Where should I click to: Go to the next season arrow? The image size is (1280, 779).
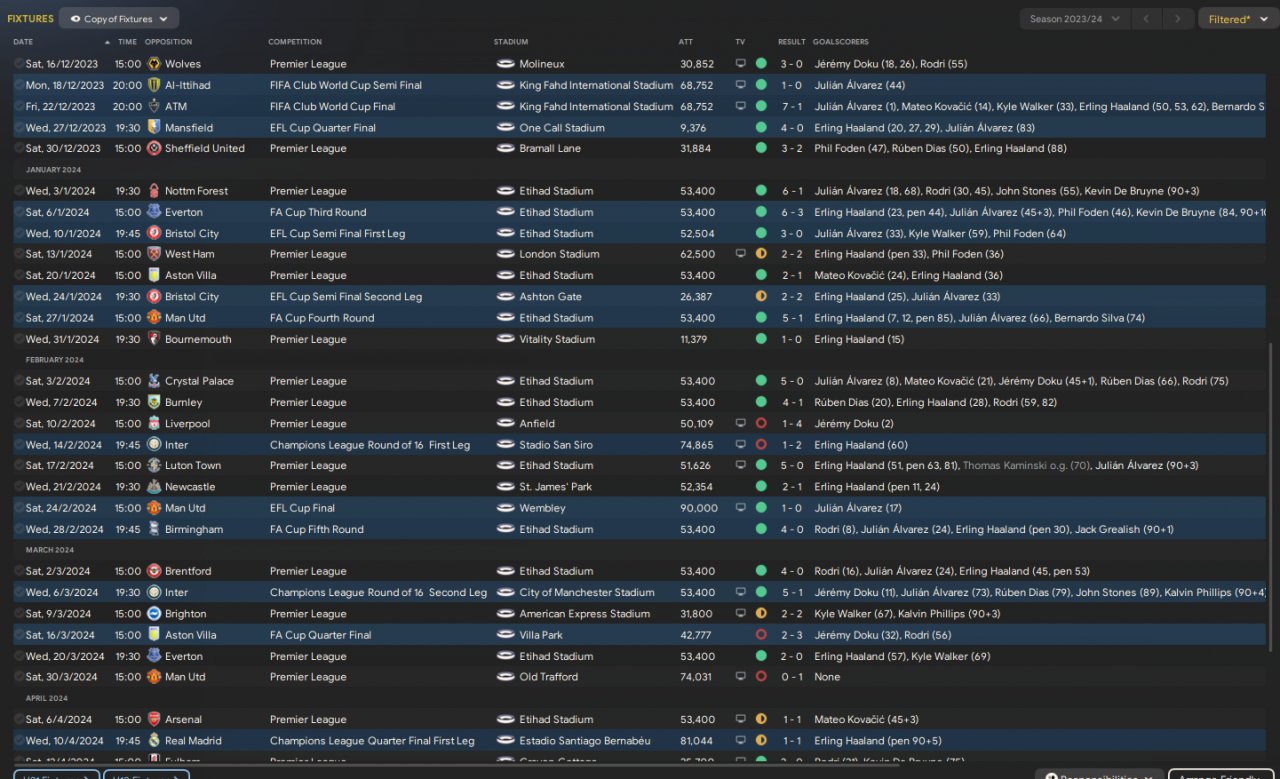pos(1180,18)
